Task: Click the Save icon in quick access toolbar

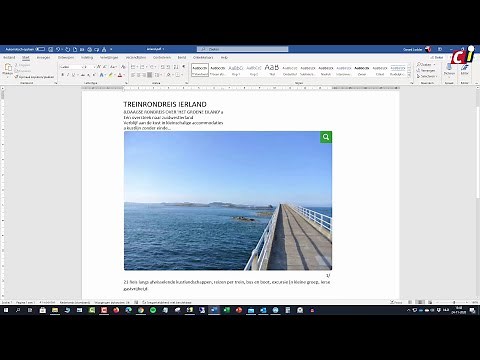Action: tap(50, 49)
